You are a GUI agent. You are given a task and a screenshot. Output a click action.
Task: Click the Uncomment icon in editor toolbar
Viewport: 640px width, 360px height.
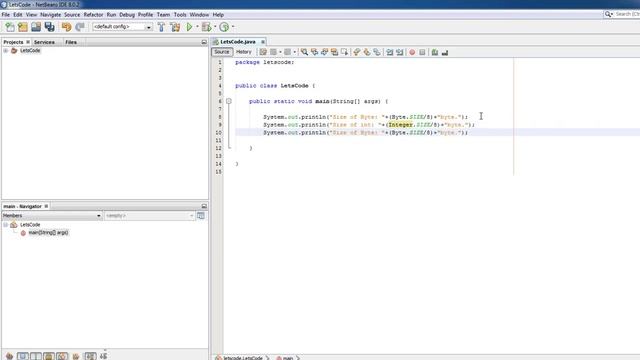(x=445, y=52)
